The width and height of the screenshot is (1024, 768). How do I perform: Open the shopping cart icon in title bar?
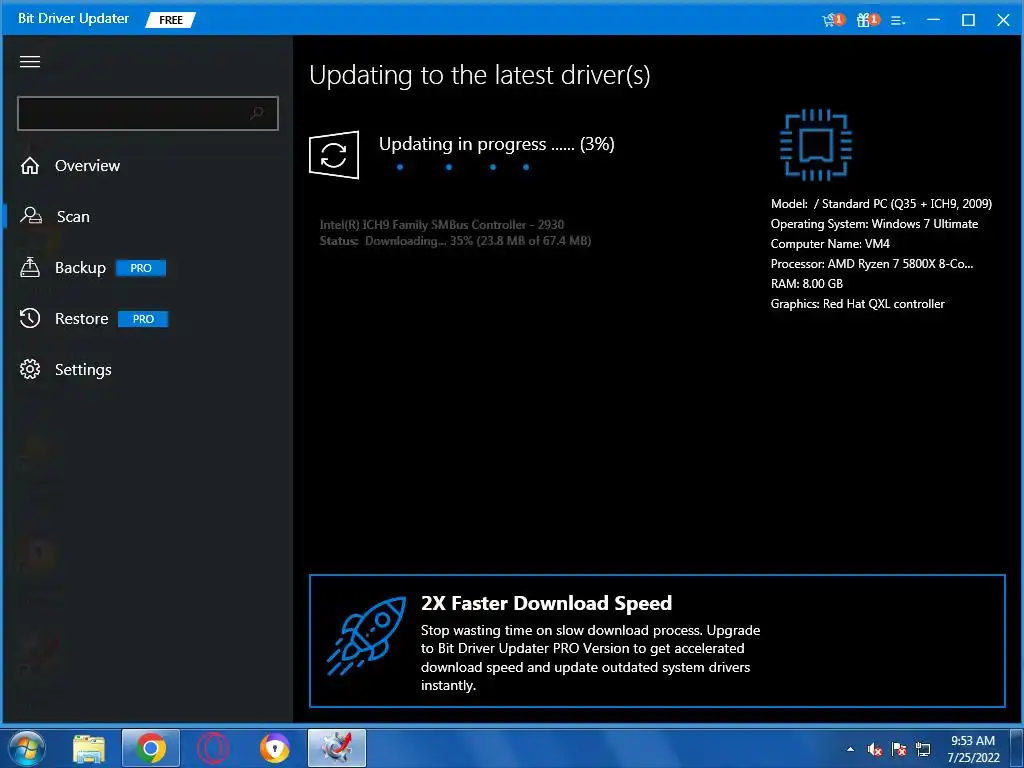[x=832, y=20]
